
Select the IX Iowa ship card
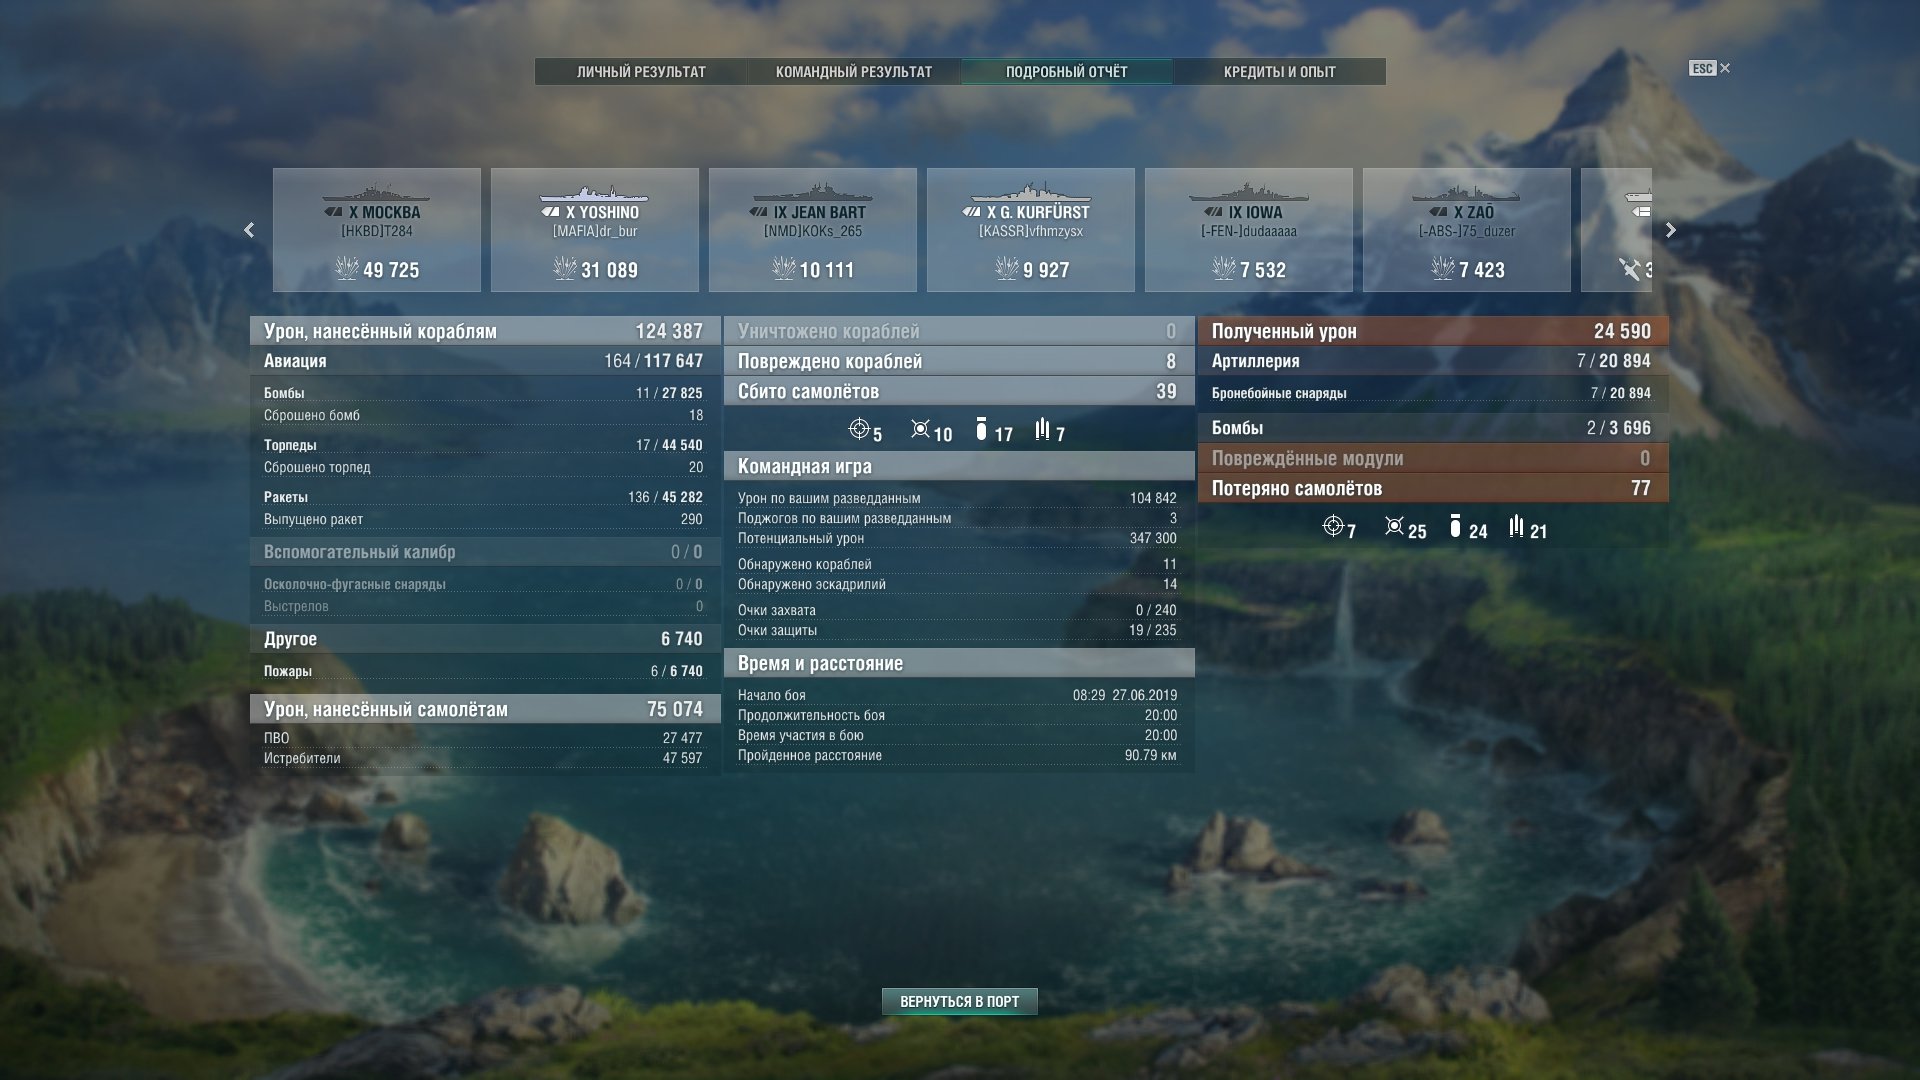pyautogui.click(x=1249, y=230)
